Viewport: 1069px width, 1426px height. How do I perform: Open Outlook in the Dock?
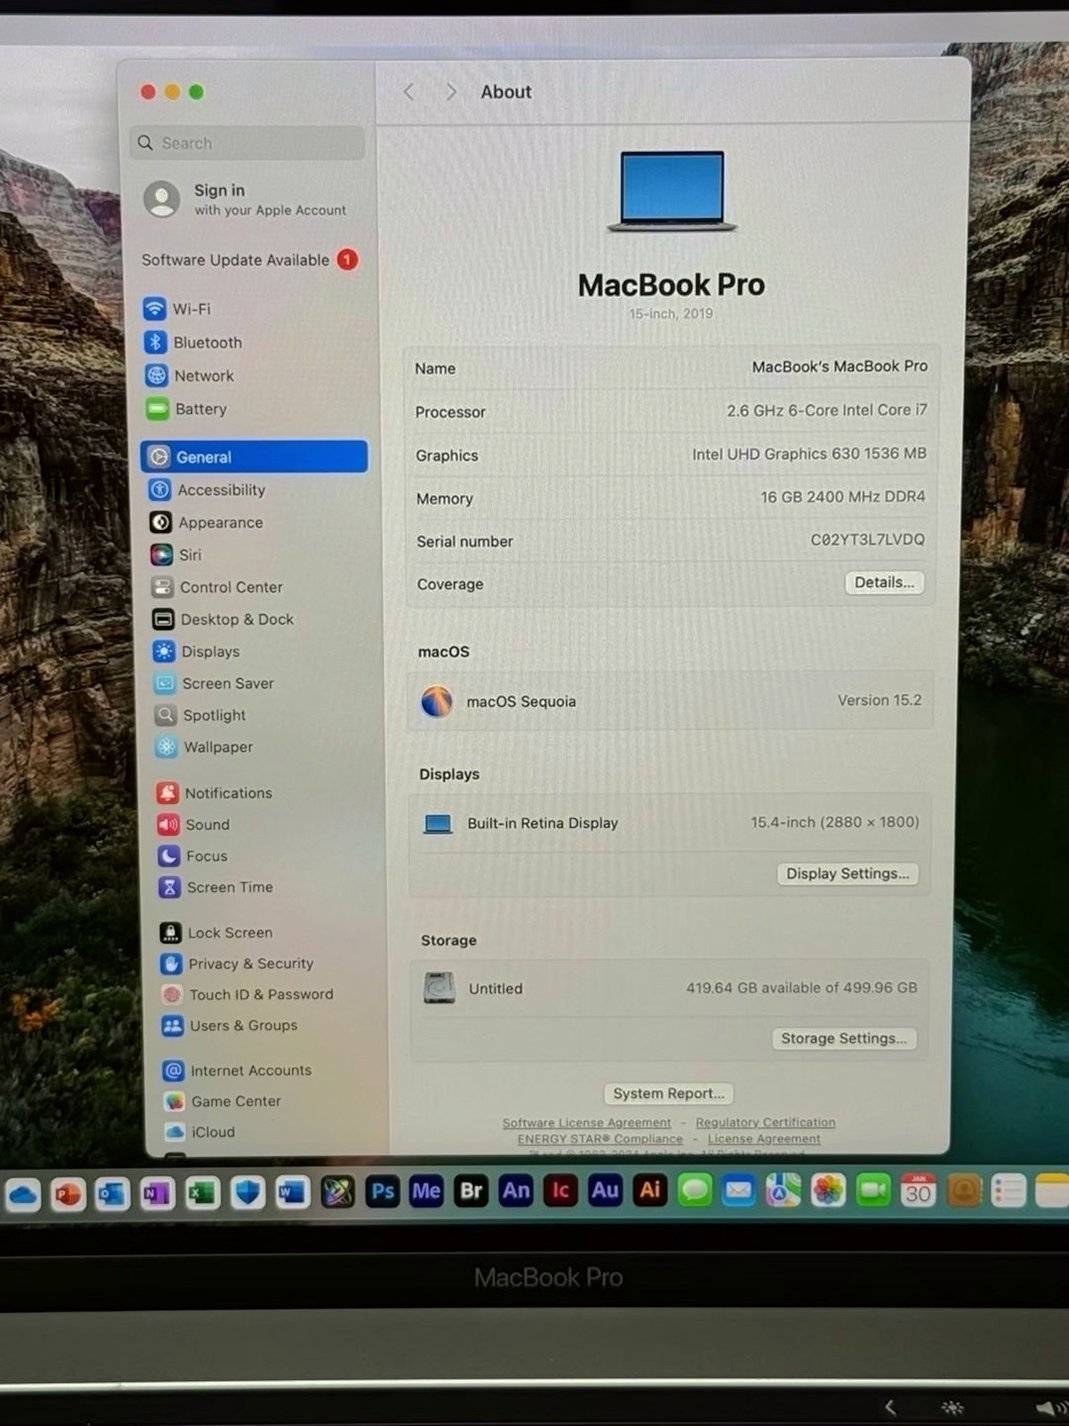pos(113,1194)
